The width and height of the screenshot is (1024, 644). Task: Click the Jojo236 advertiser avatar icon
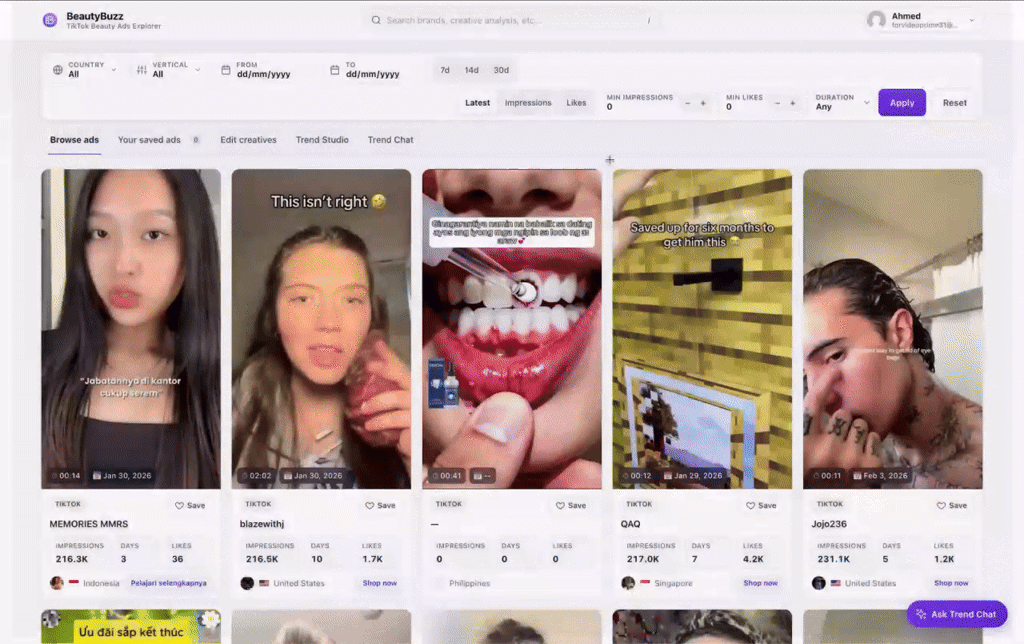pos(819,583)
